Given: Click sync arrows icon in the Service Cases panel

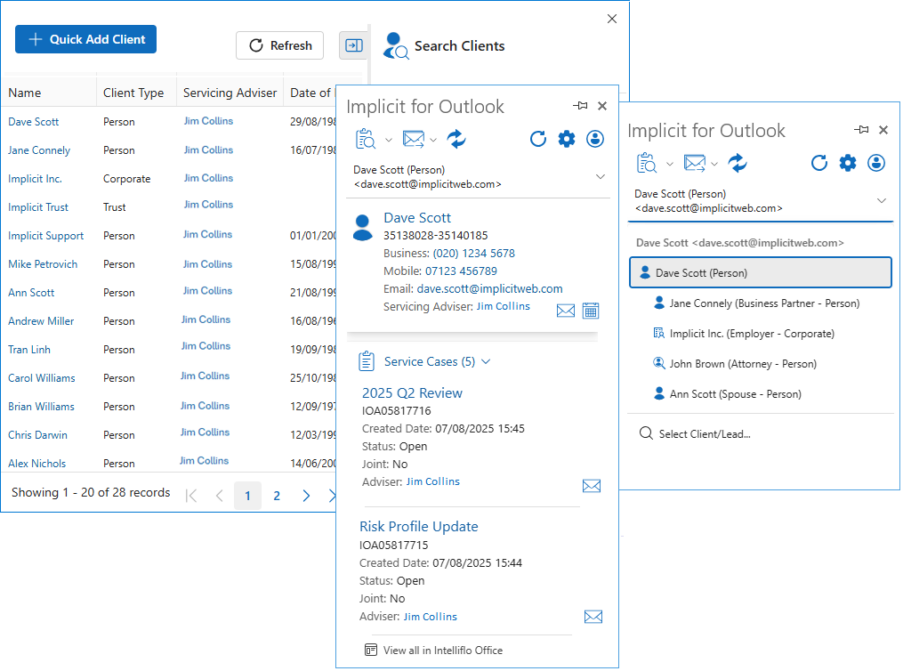Looking at the screenshot, I should point(457,139).
